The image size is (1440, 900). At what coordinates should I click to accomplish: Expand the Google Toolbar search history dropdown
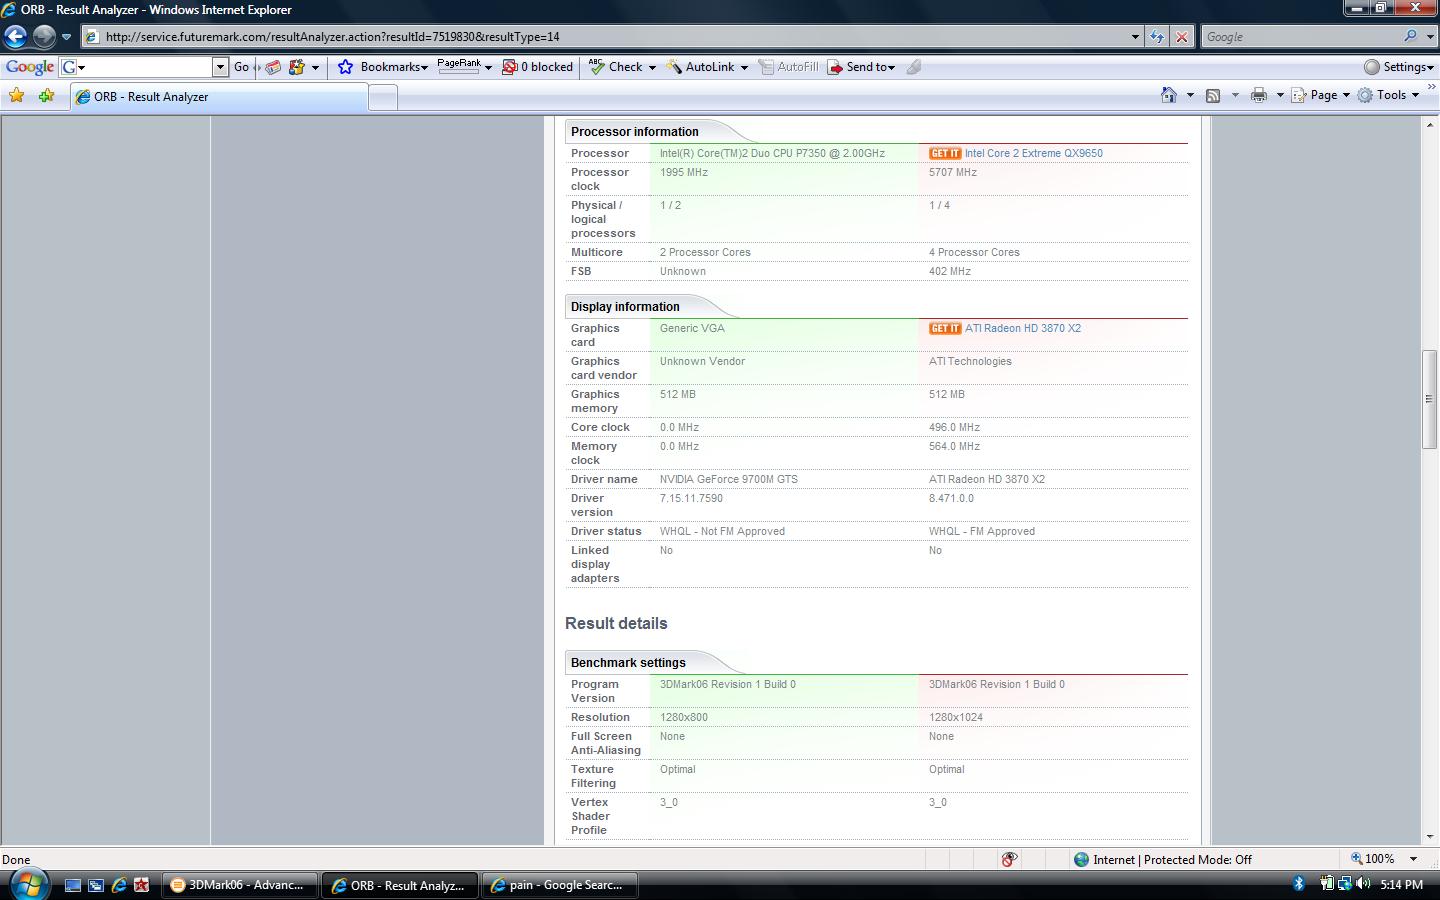(x=220, y=67)
